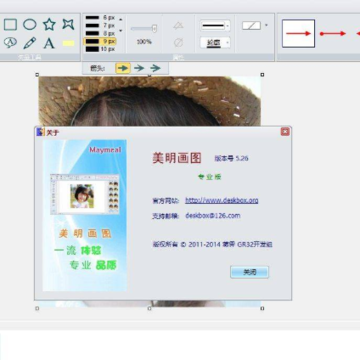This screenshot has height=360, width=360.
Task: Open the outline color dropdown
Action: coord(215,43)
